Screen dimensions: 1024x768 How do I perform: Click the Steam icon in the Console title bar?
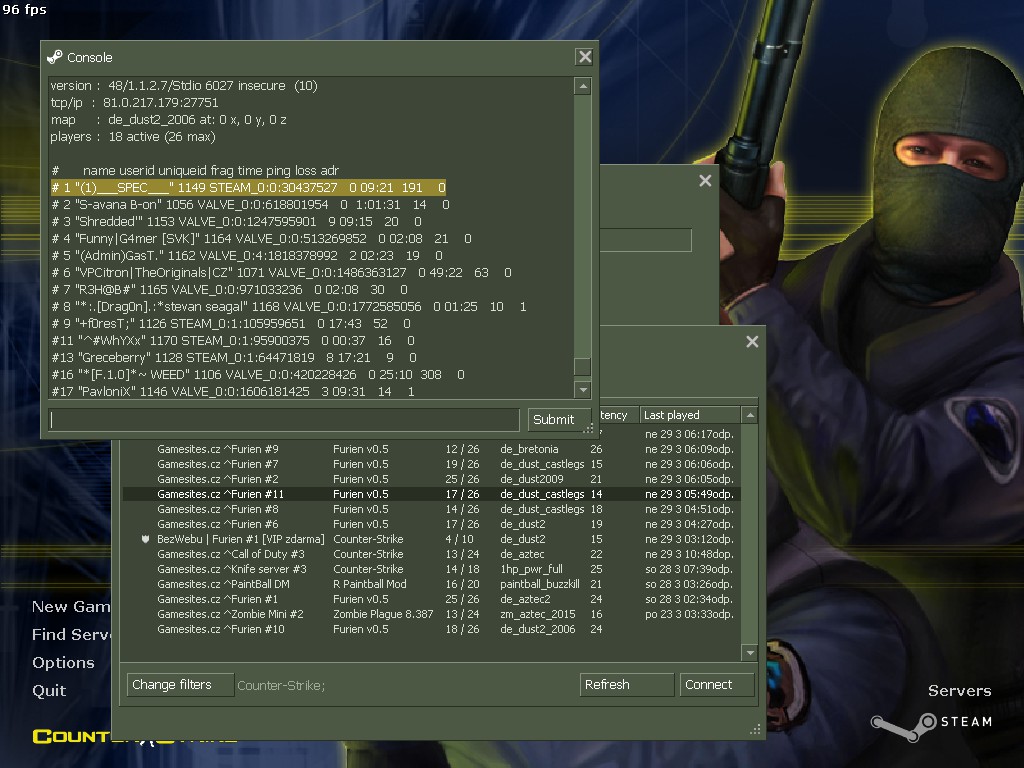pos(55,57)
